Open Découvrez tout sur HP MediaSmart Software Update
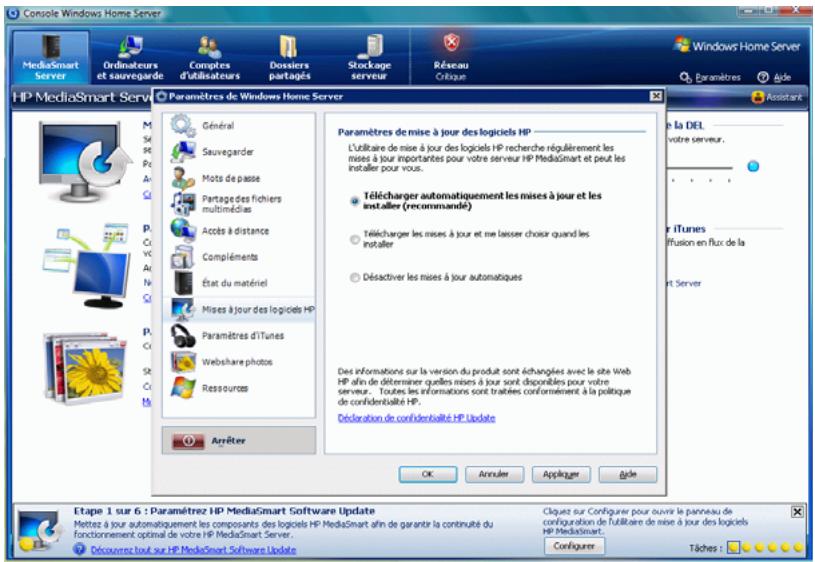 coord(193,550)
